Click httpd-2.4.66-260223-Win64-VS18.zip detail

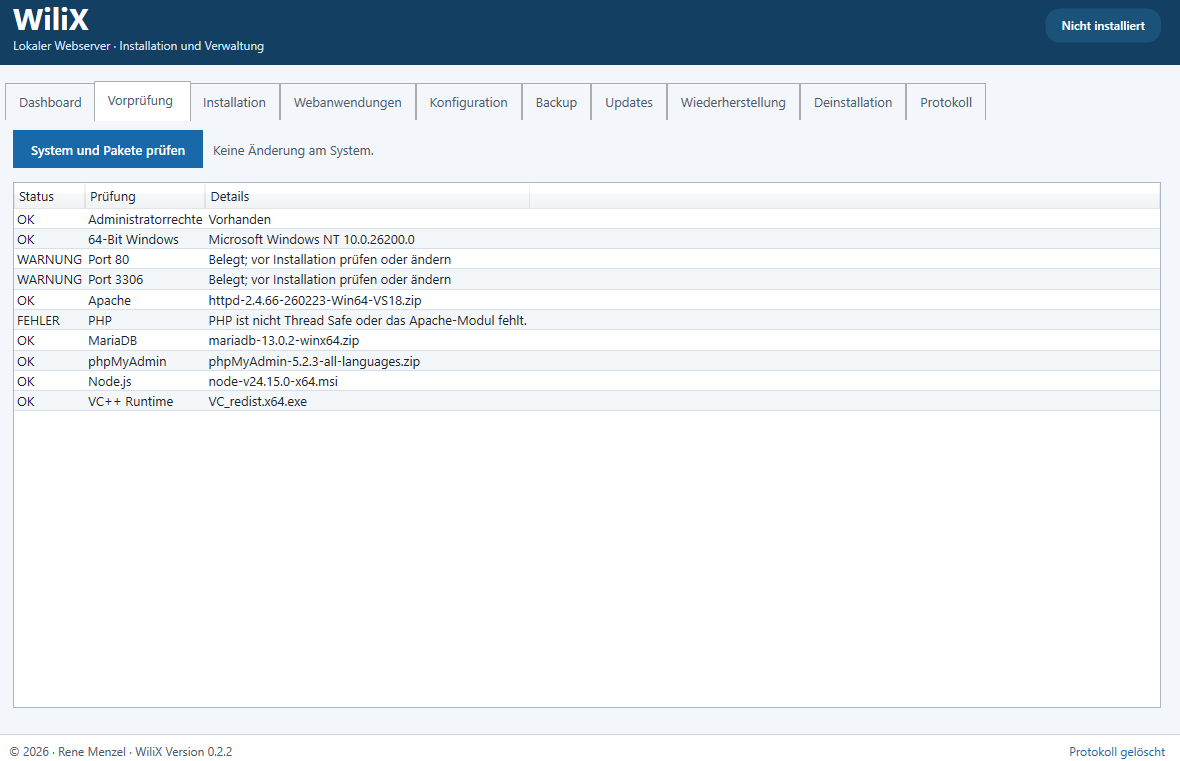[315, 300]
